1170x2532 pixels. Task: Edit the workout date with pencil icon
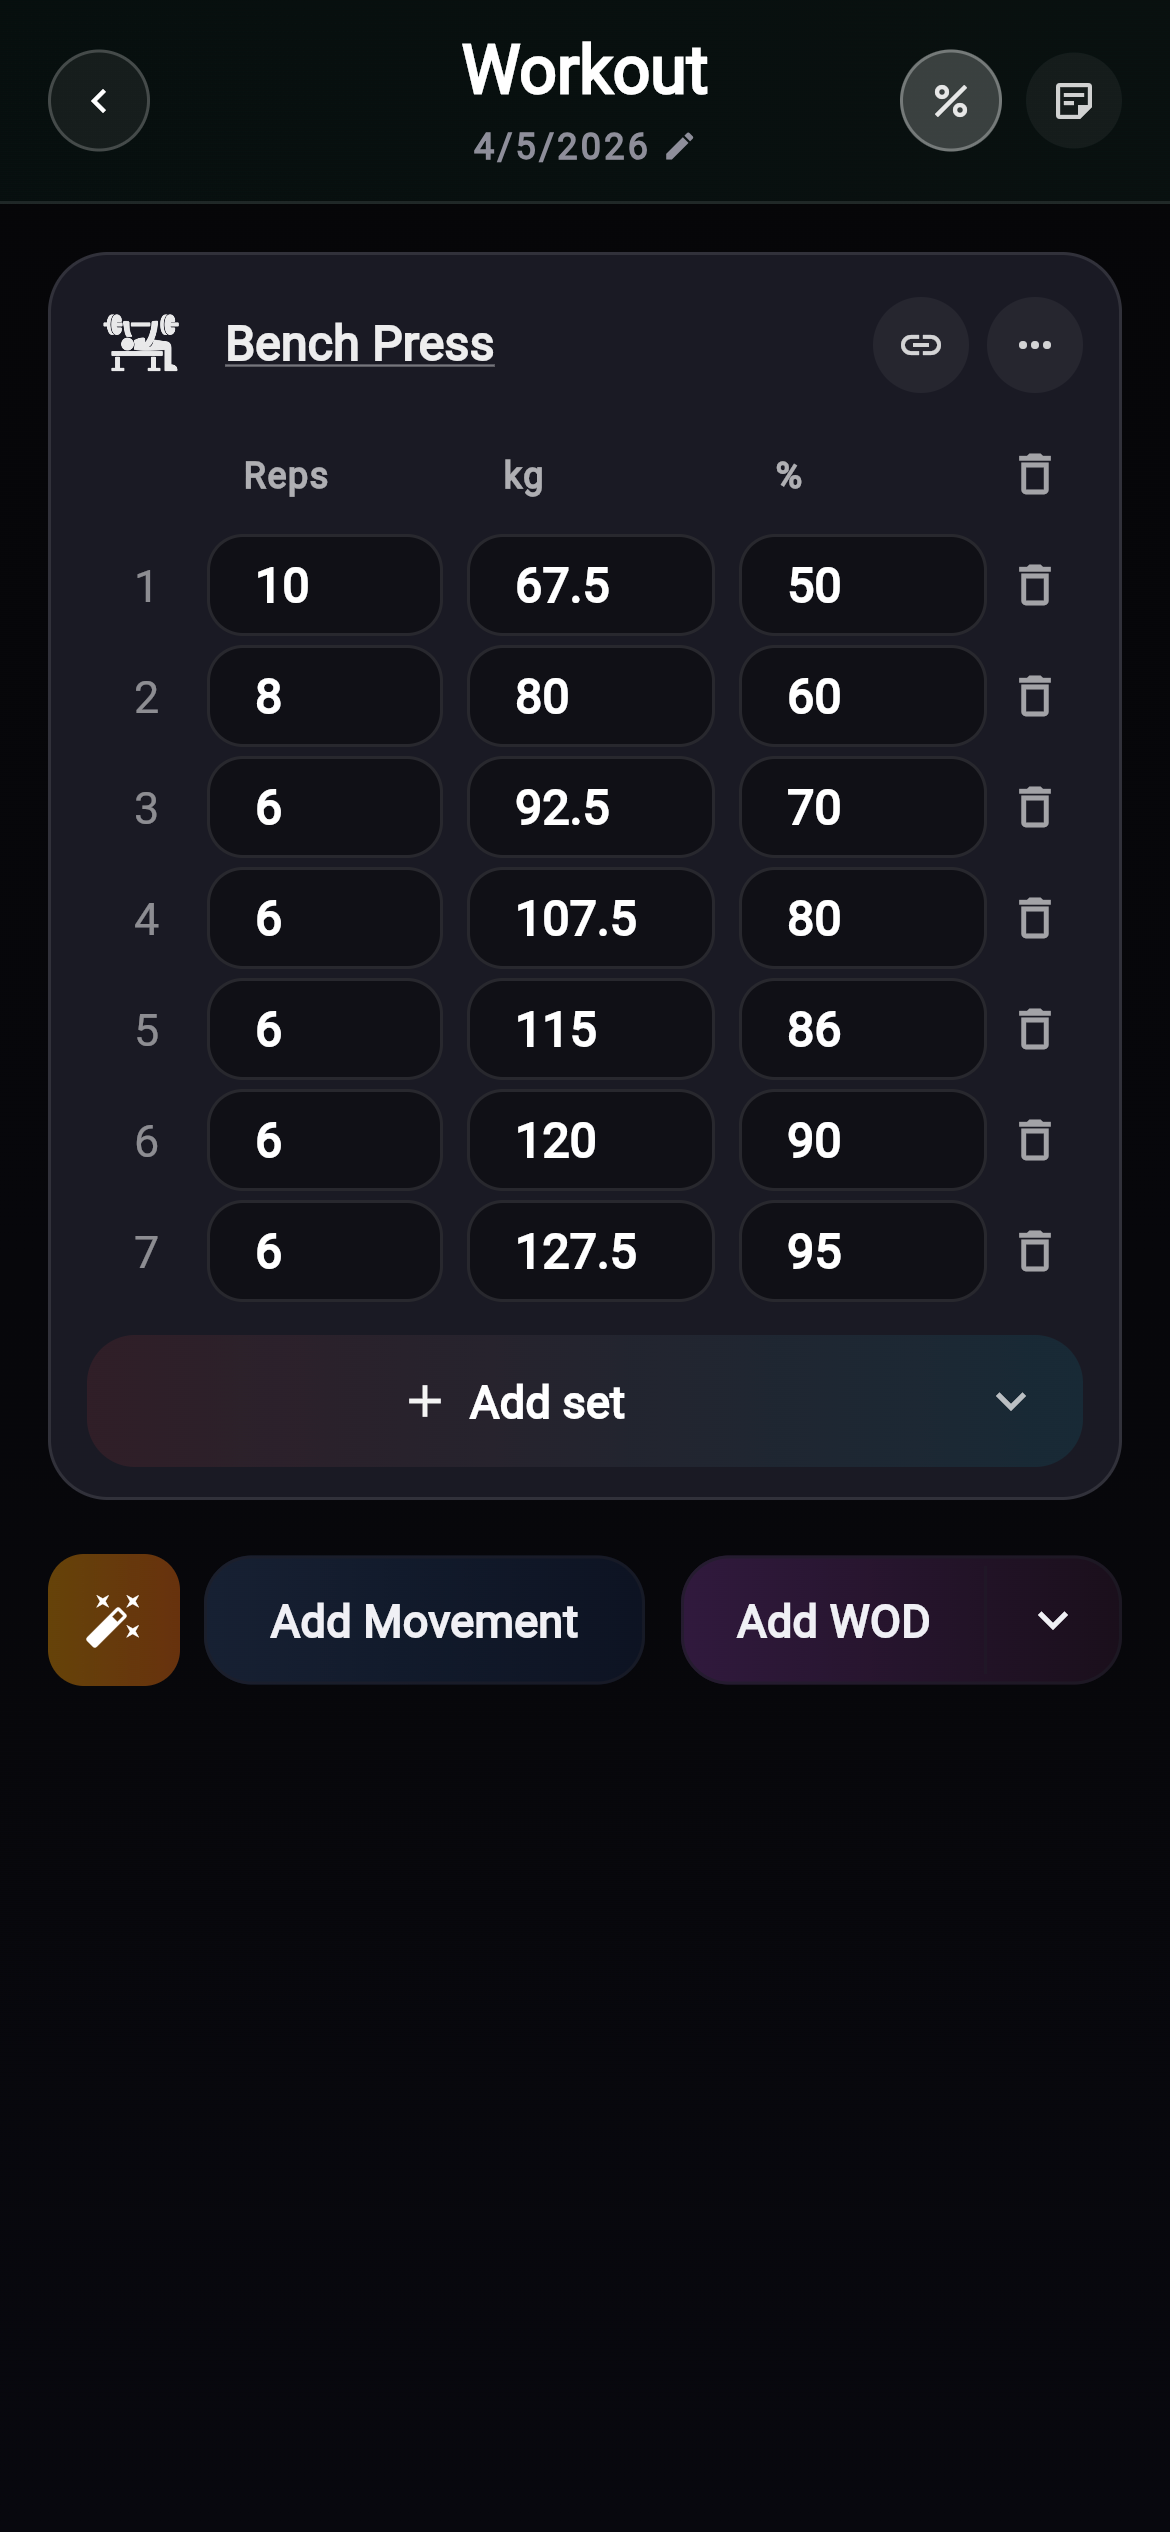click(x=680, y=147)
